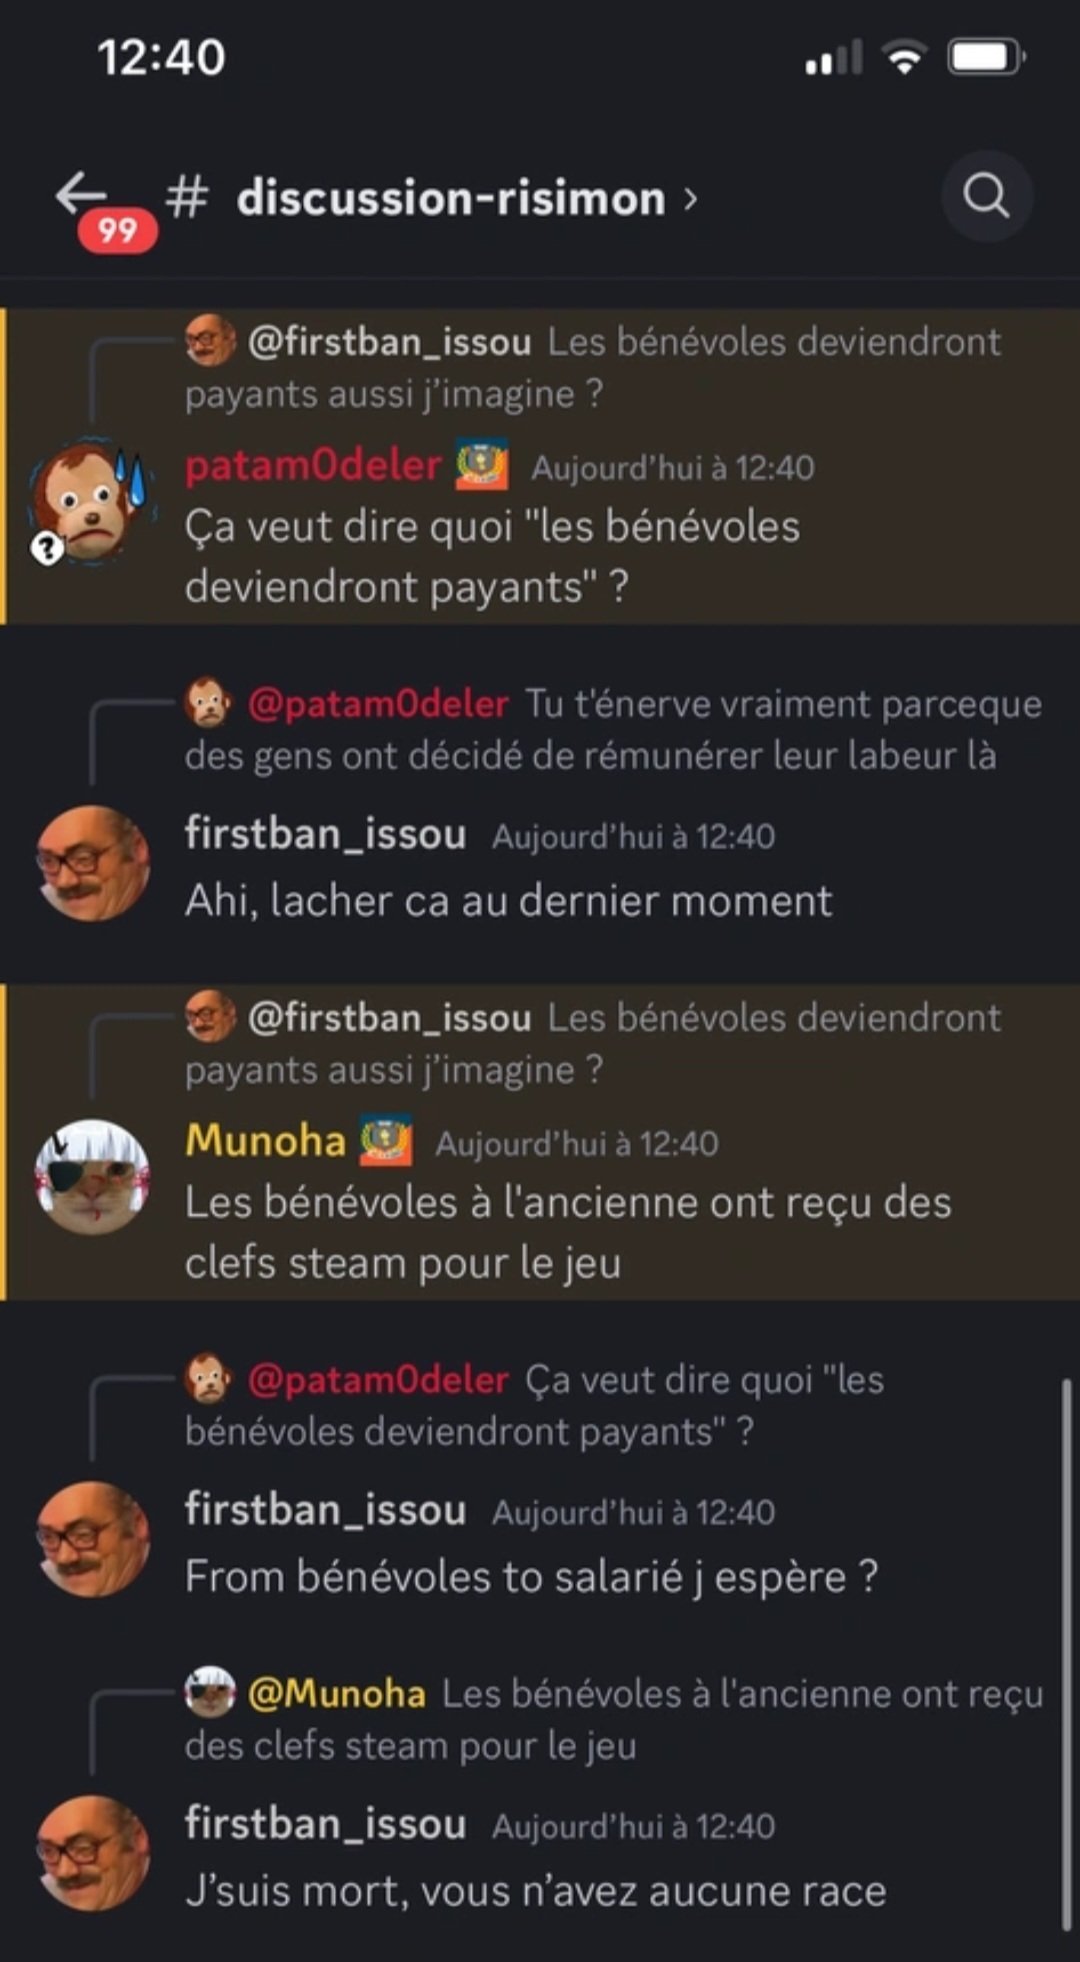Viewport: 1080px width, 1962px height.
Task: Tap the patam0deler username in red
Action: (313, 465)
